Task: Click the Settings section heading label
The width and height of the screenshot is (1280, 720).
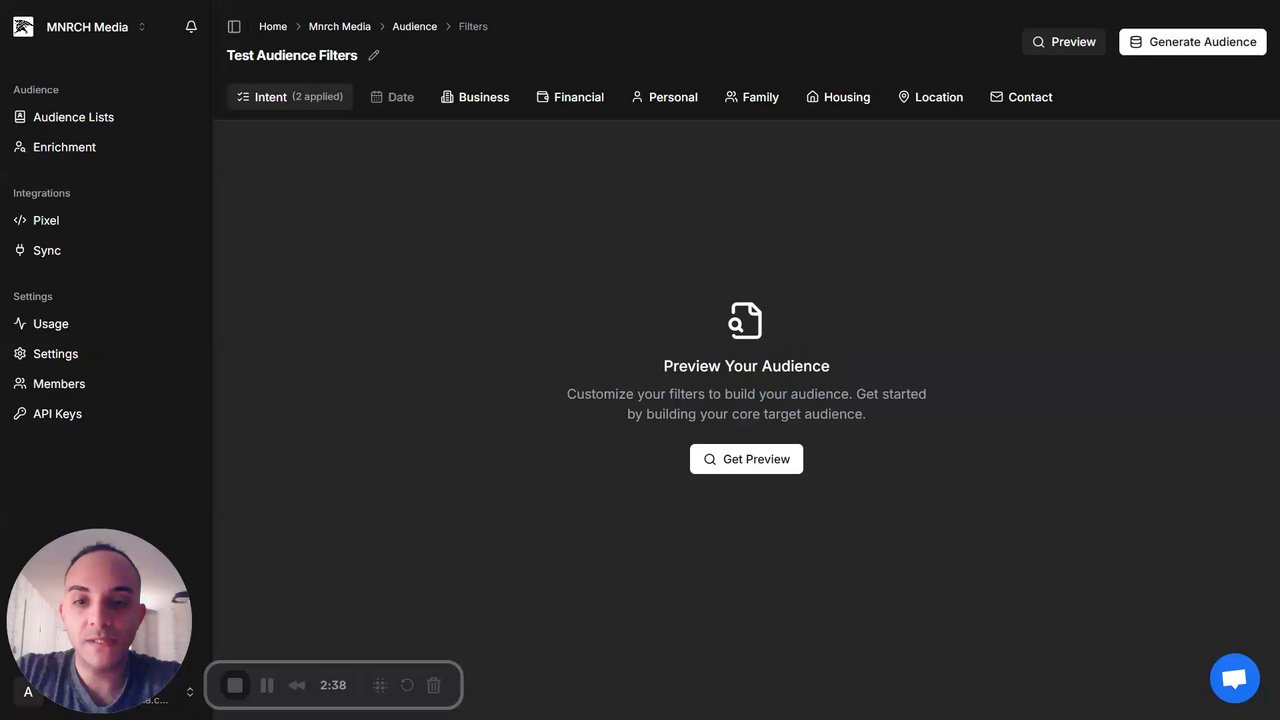Action: [33, 297]
